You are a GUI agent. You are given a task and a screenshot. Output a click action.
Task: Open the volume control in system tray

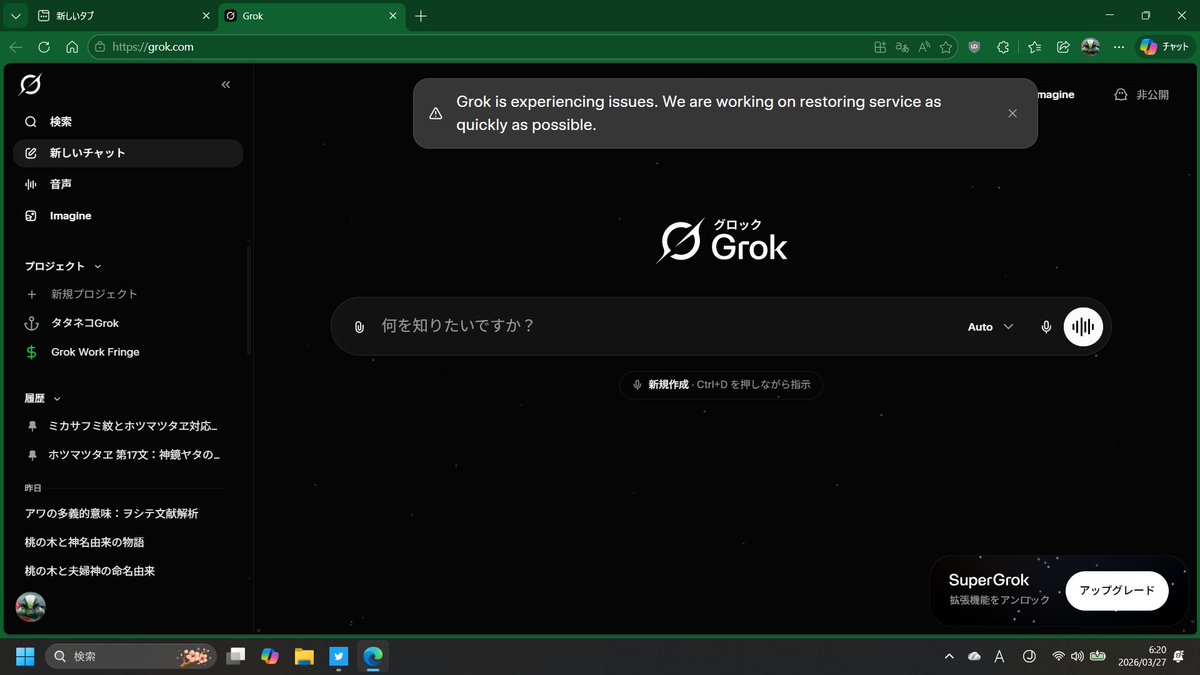pos(1077,656)
